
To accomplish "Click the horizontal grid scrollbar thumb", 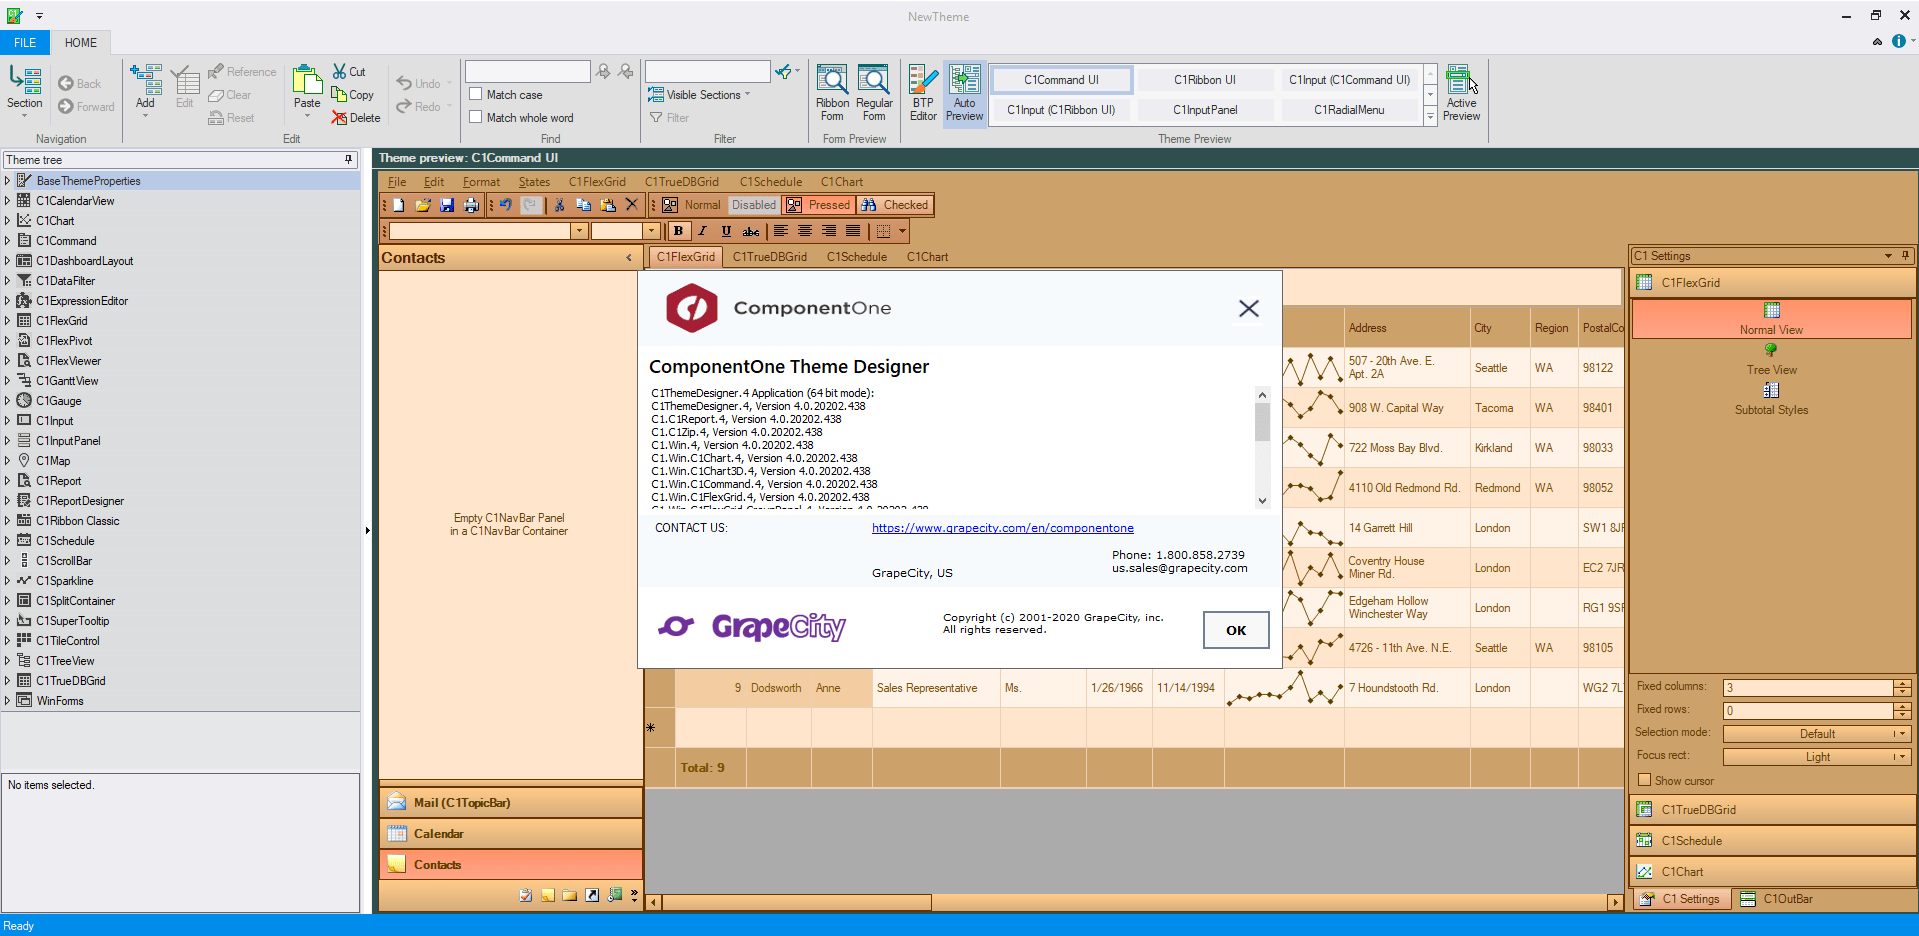I will click(797, 902).
